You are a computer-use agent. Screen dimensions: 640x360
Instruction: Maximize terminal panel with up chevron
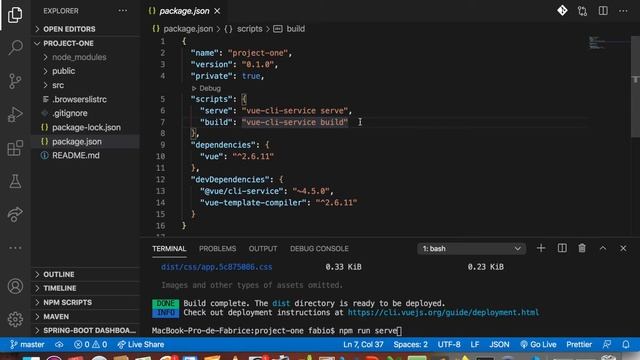[x=603, y=248]
